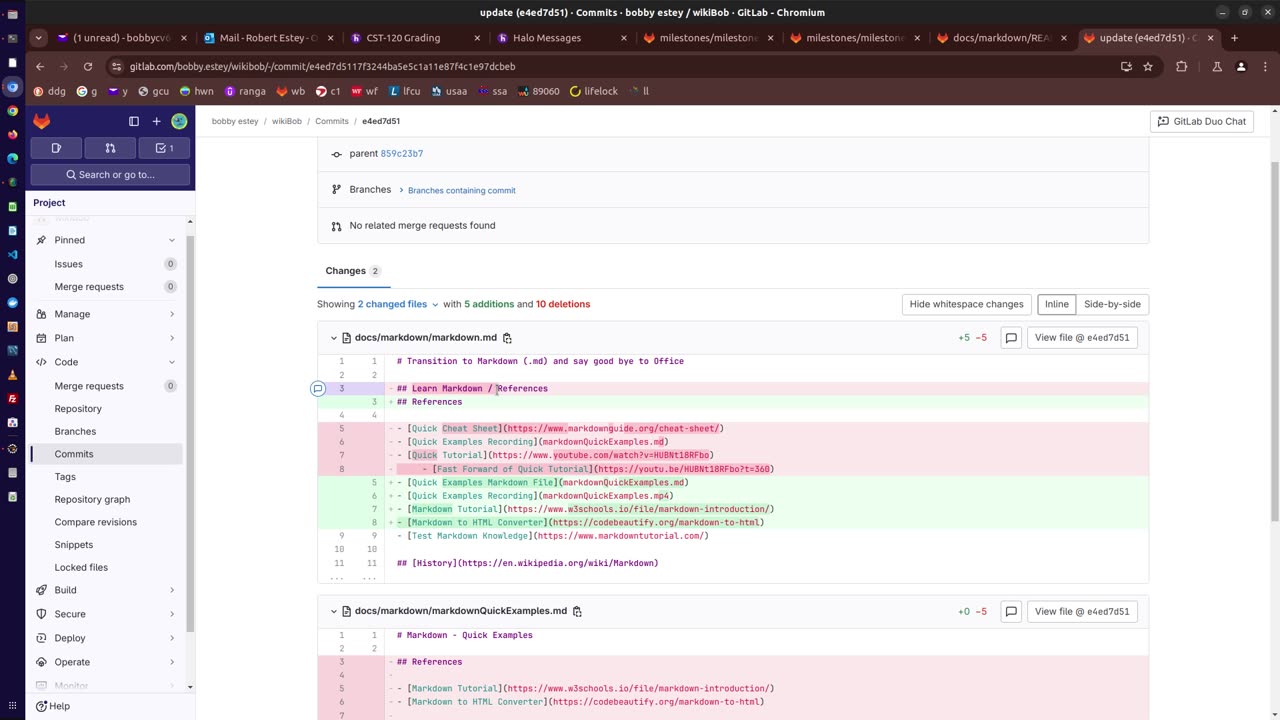Expand the Operate sidebar section
The image size is (1280, 720).
point(172,662)
